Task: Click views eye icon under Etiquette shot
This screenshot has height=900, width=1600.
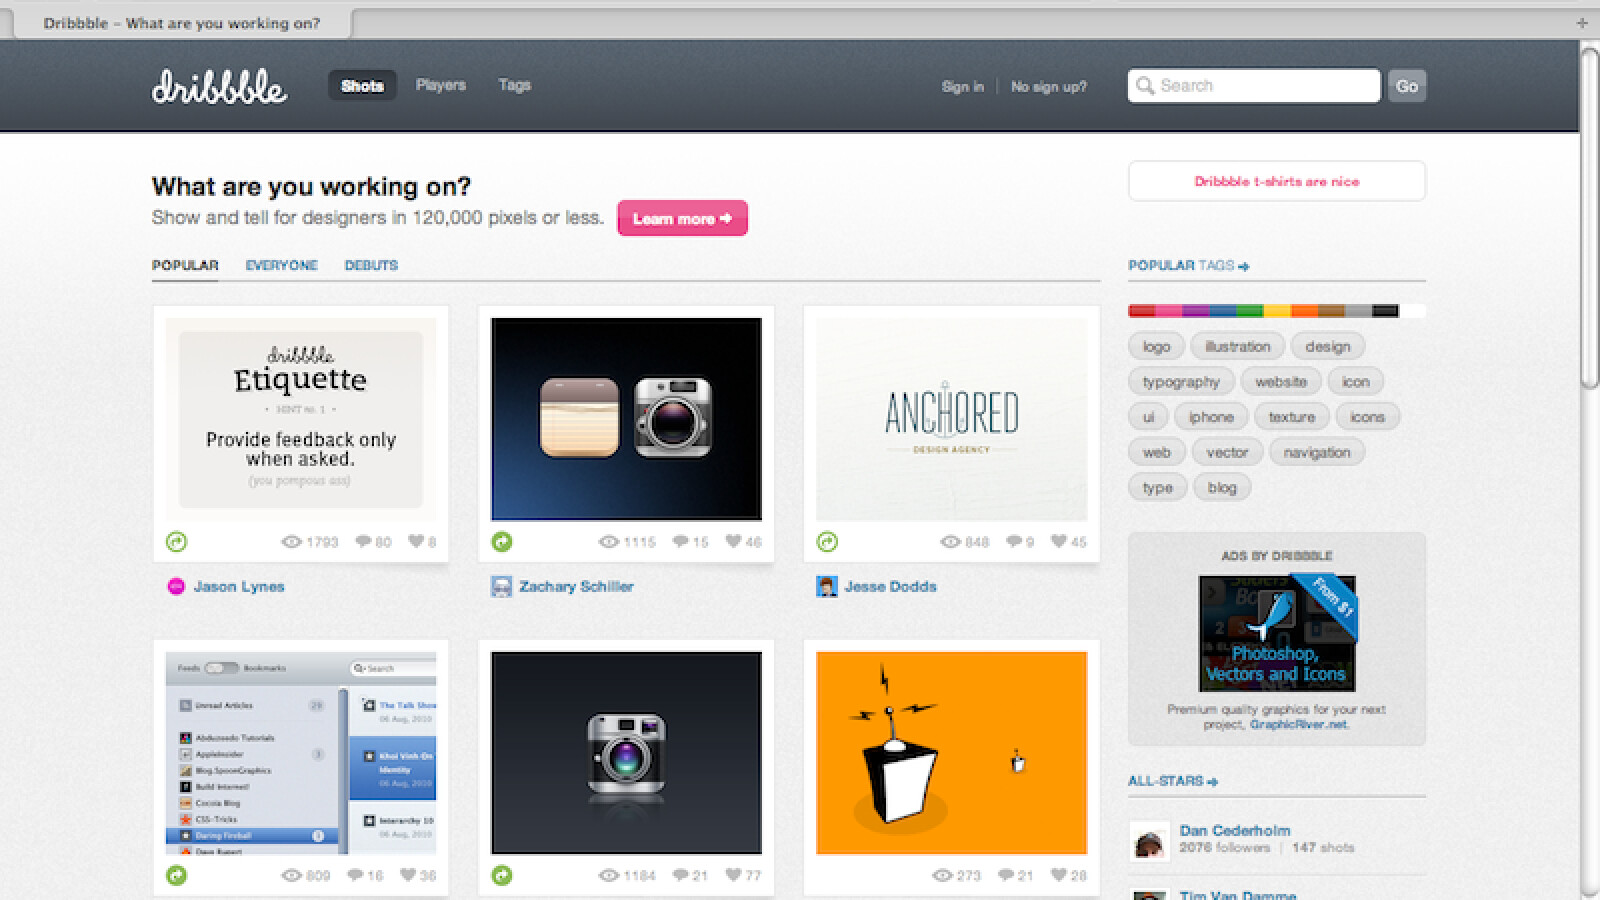Action: tap(291, 542)
